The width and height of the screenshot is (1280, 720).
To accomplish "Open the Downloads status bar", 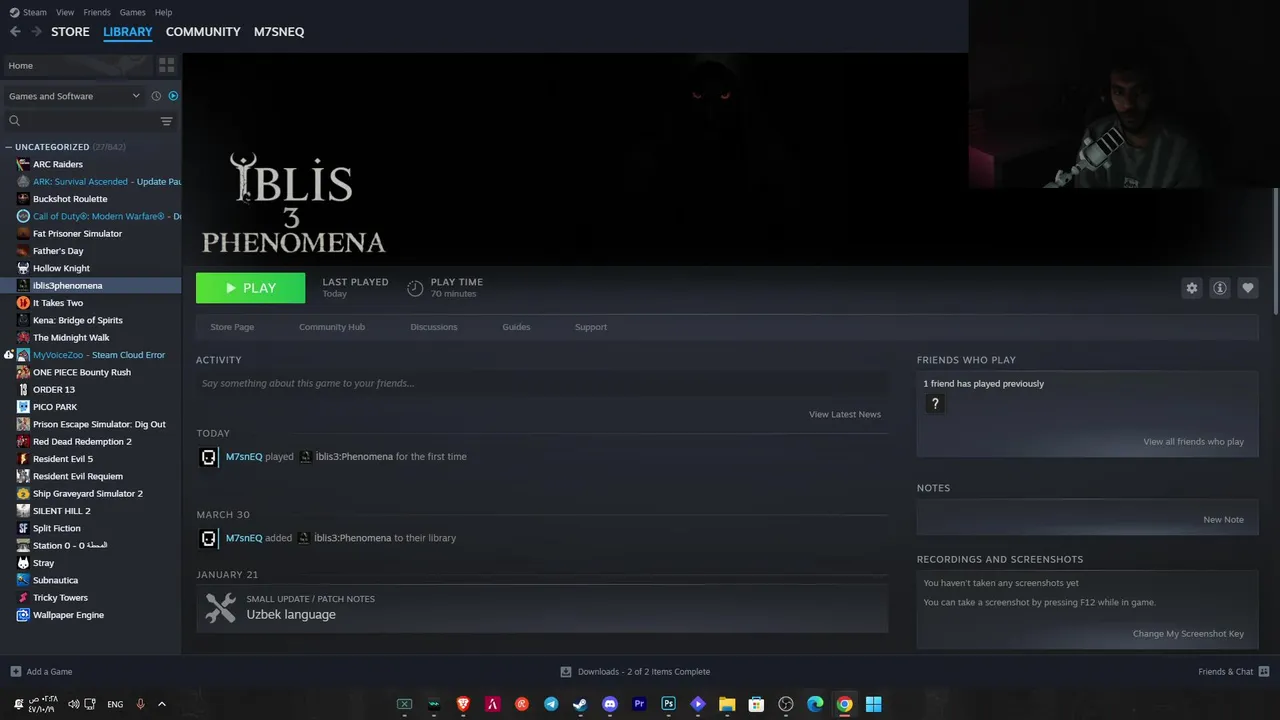I will tap(635, 671).
